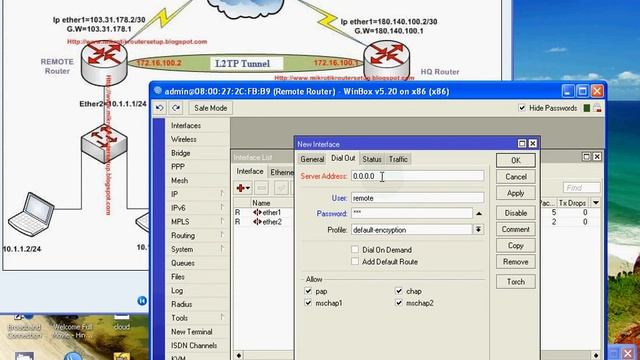
Task: Click the Find field in Interface List
Action: click(x=582, y=188)
